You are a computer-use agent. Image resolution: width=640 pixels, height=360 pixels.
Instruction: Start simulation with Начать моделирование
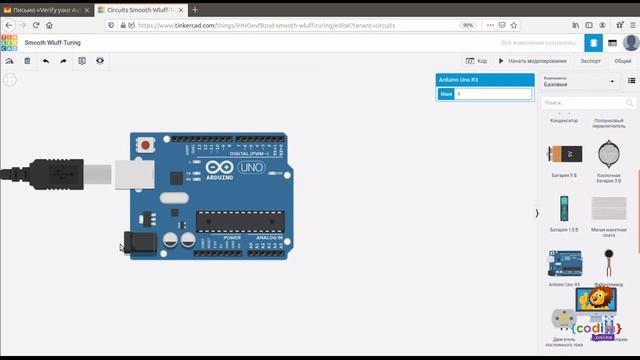point(533,61)
